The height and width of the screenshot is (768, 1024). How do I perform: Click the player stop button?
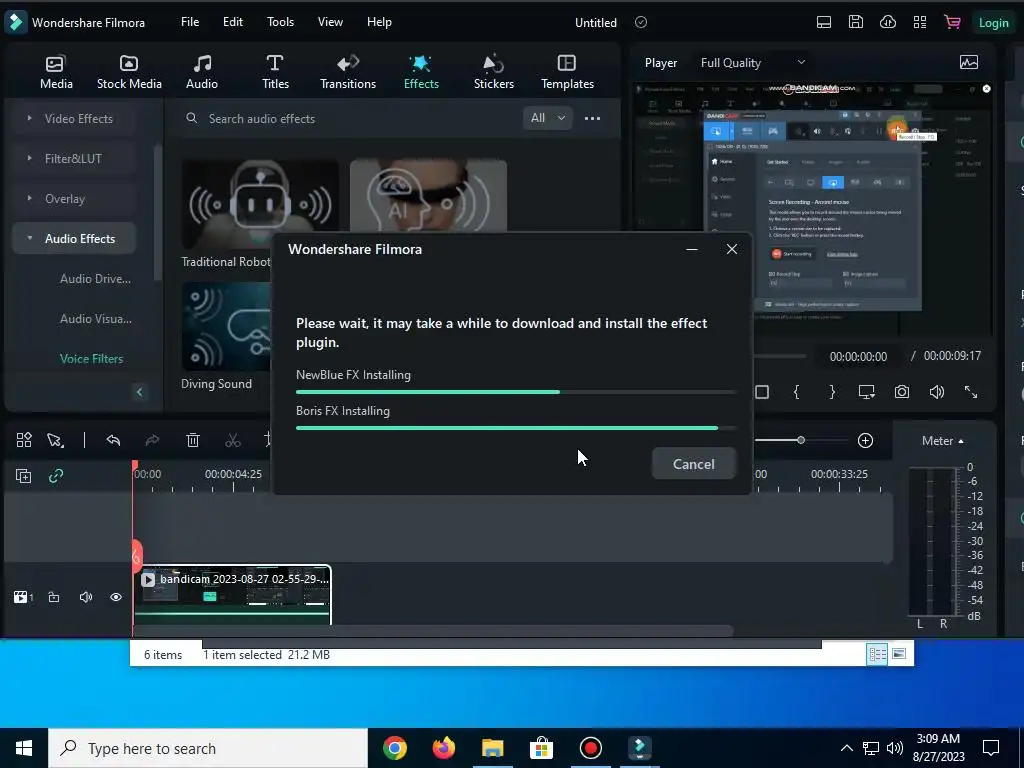[x=762, y=392]
